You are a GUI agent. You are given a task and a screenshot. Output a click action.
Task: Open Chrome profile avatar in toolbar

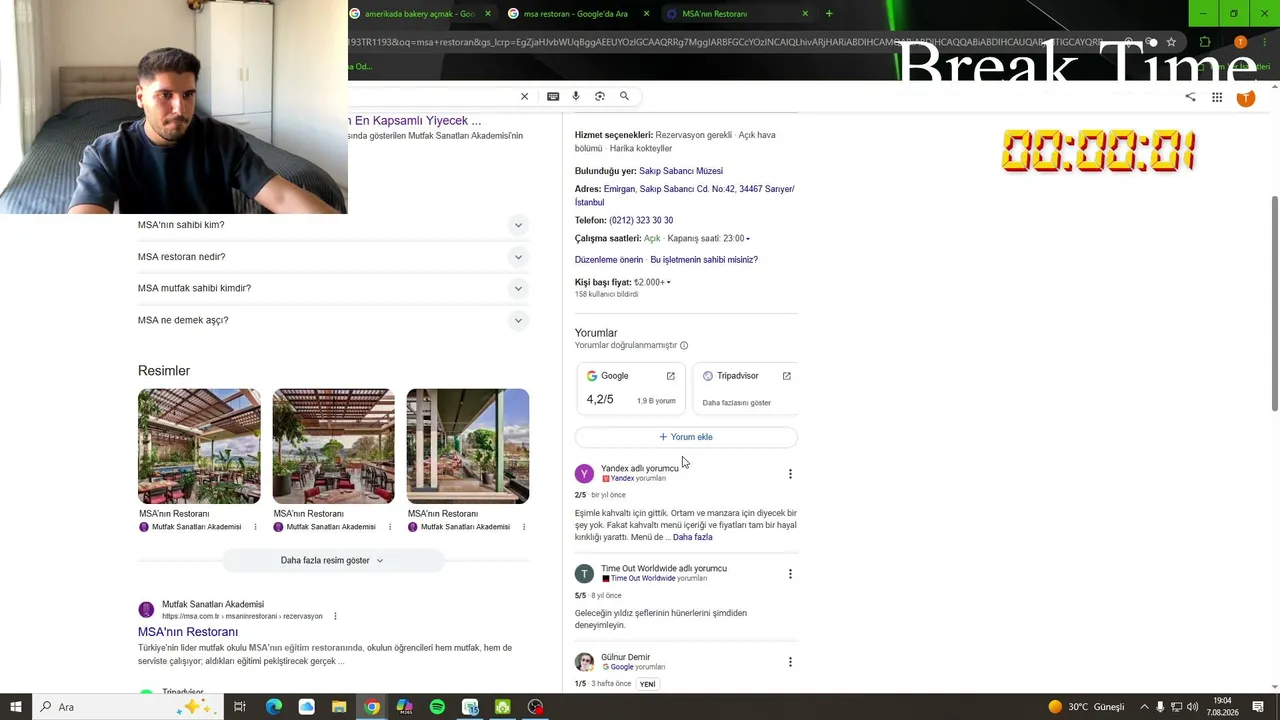pos(1240,42)
